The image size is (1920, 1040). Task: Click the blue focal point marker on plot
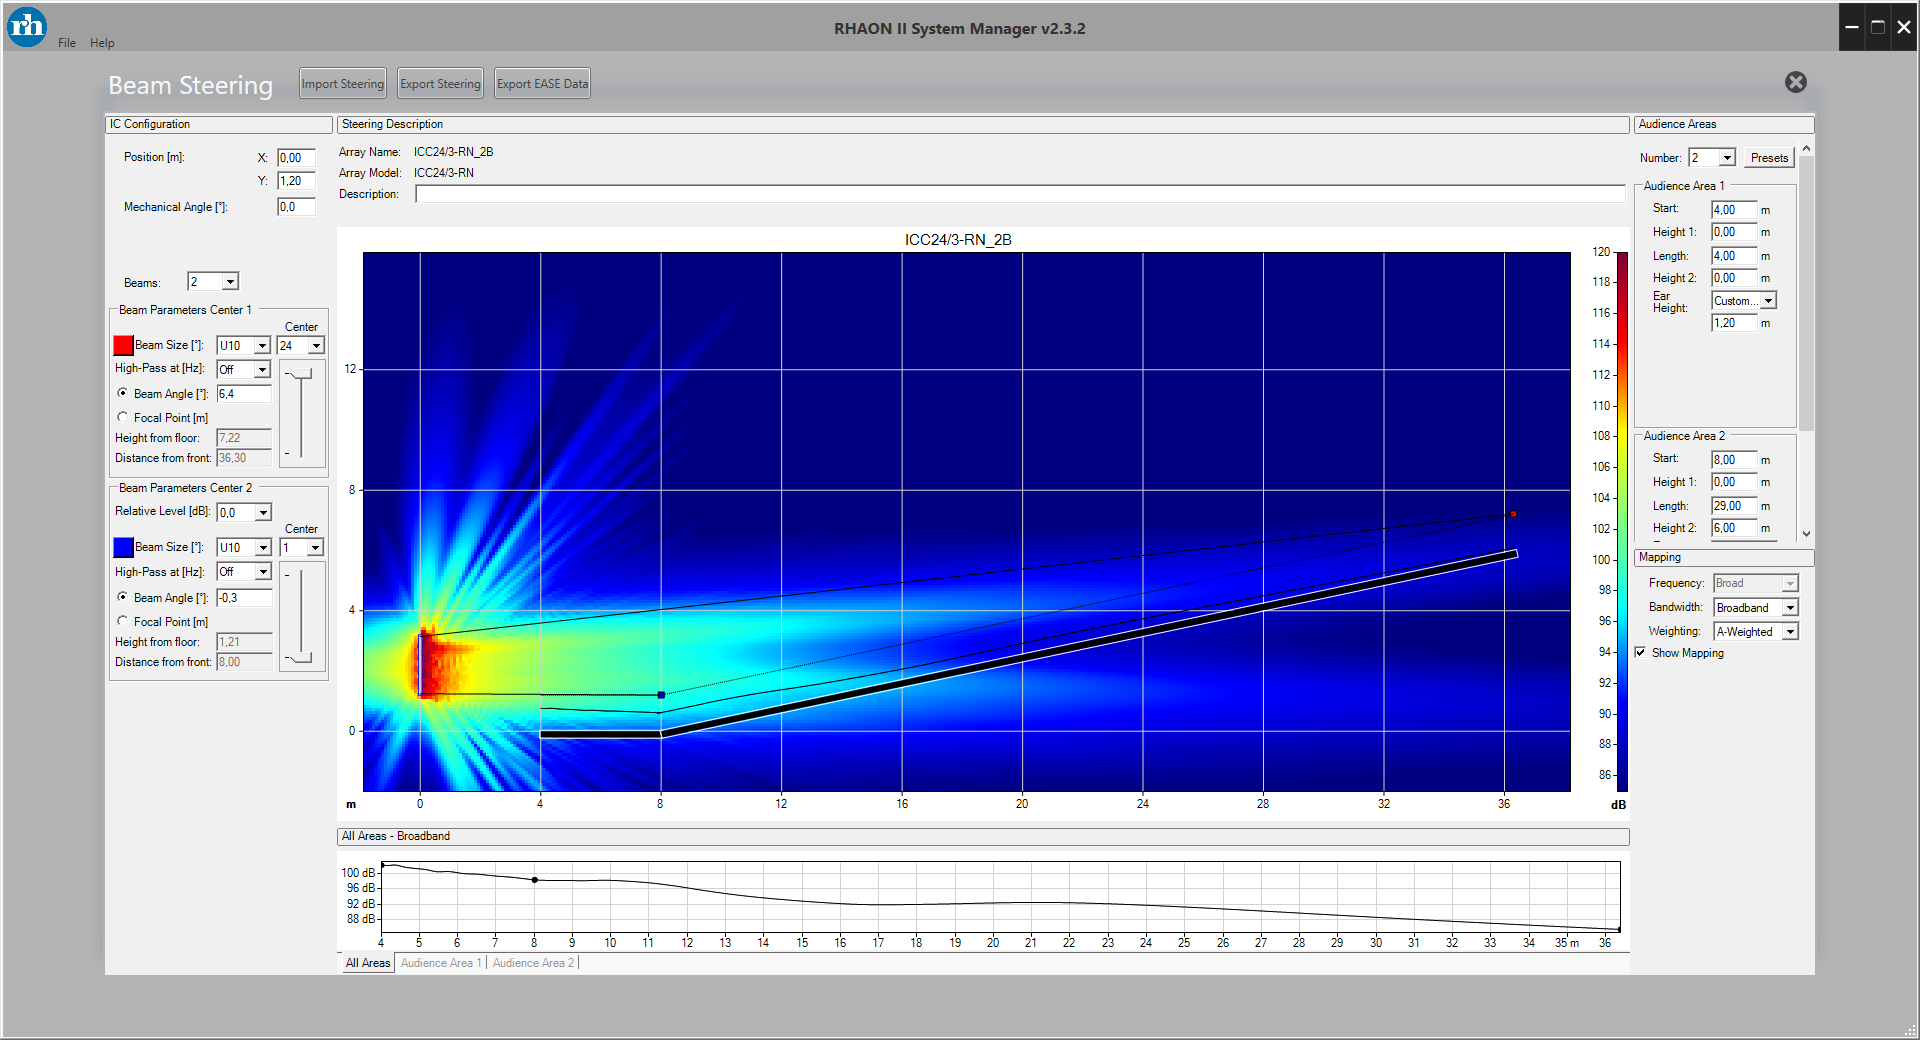click(661, 694)
